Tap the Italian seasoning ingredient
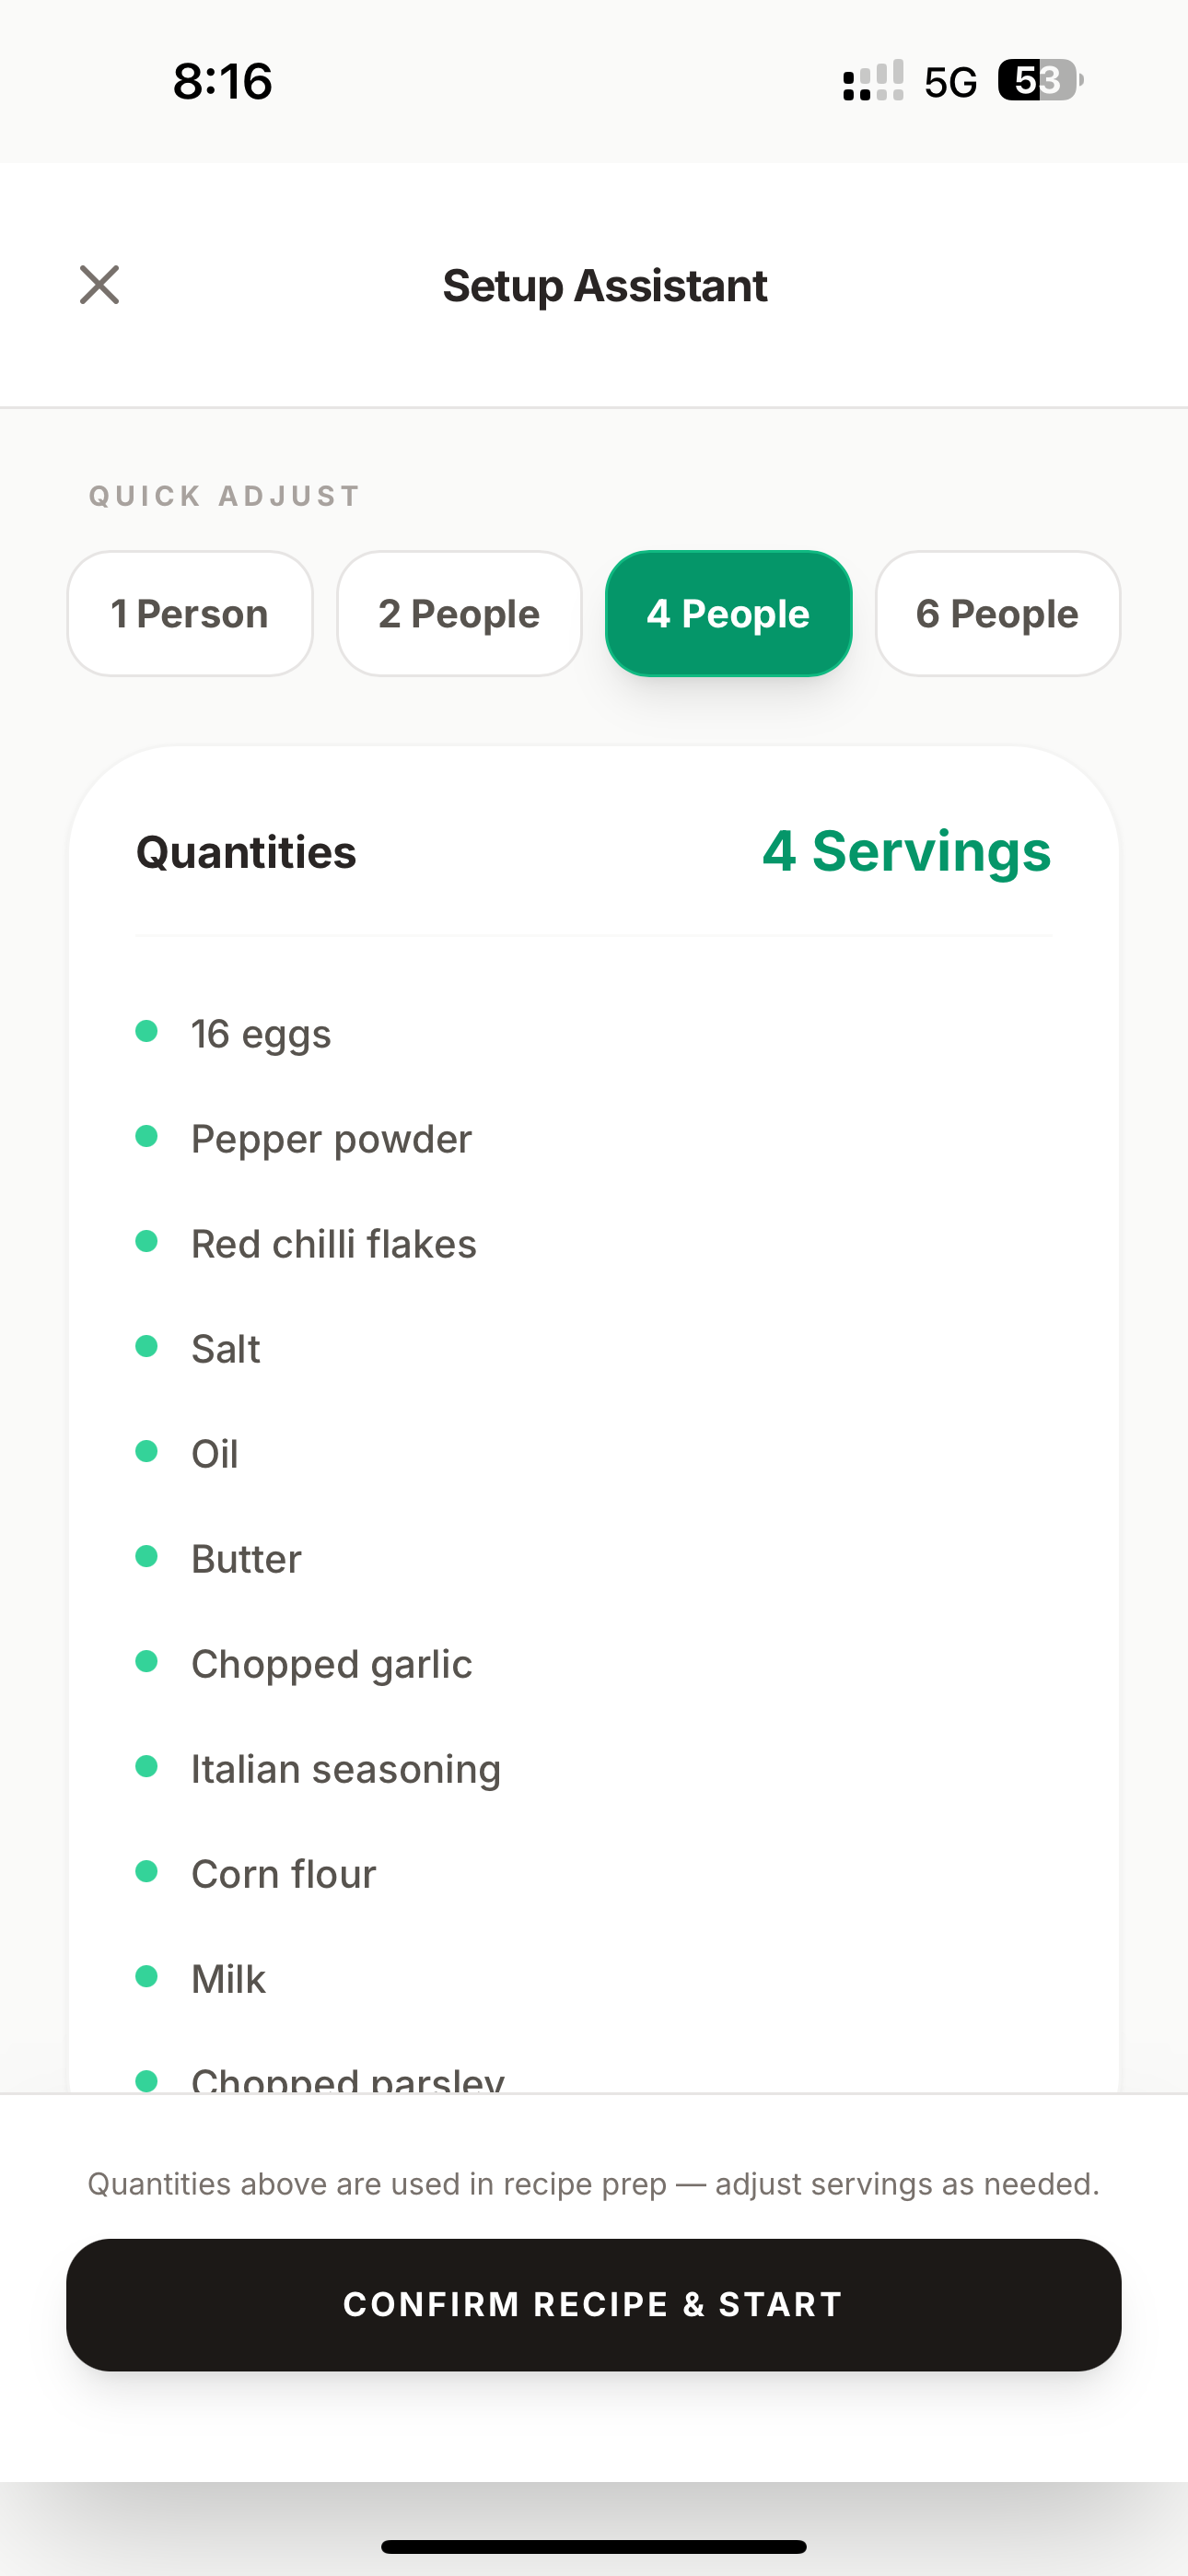The height and width of the screenshot is (2576, 1188). click(x=346, y=1769)
